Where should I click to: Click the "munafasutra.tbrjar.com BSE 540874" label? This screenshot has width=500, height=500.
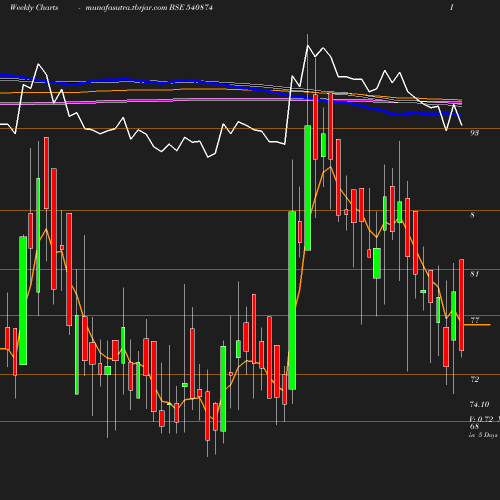[x=149, y=7]
